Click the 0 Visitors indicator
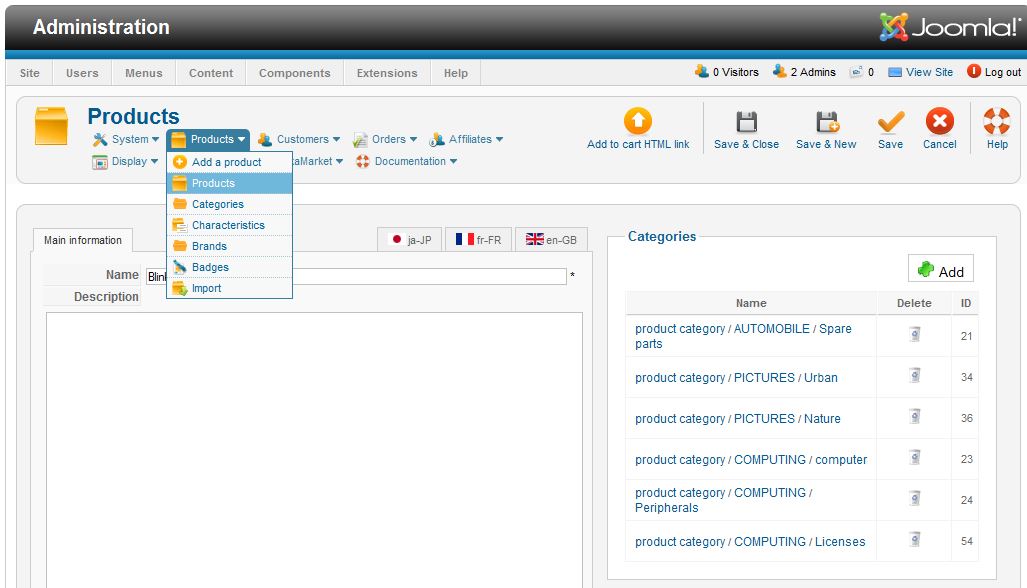This screenshot has width=1027, height=588. pos(726,71)
